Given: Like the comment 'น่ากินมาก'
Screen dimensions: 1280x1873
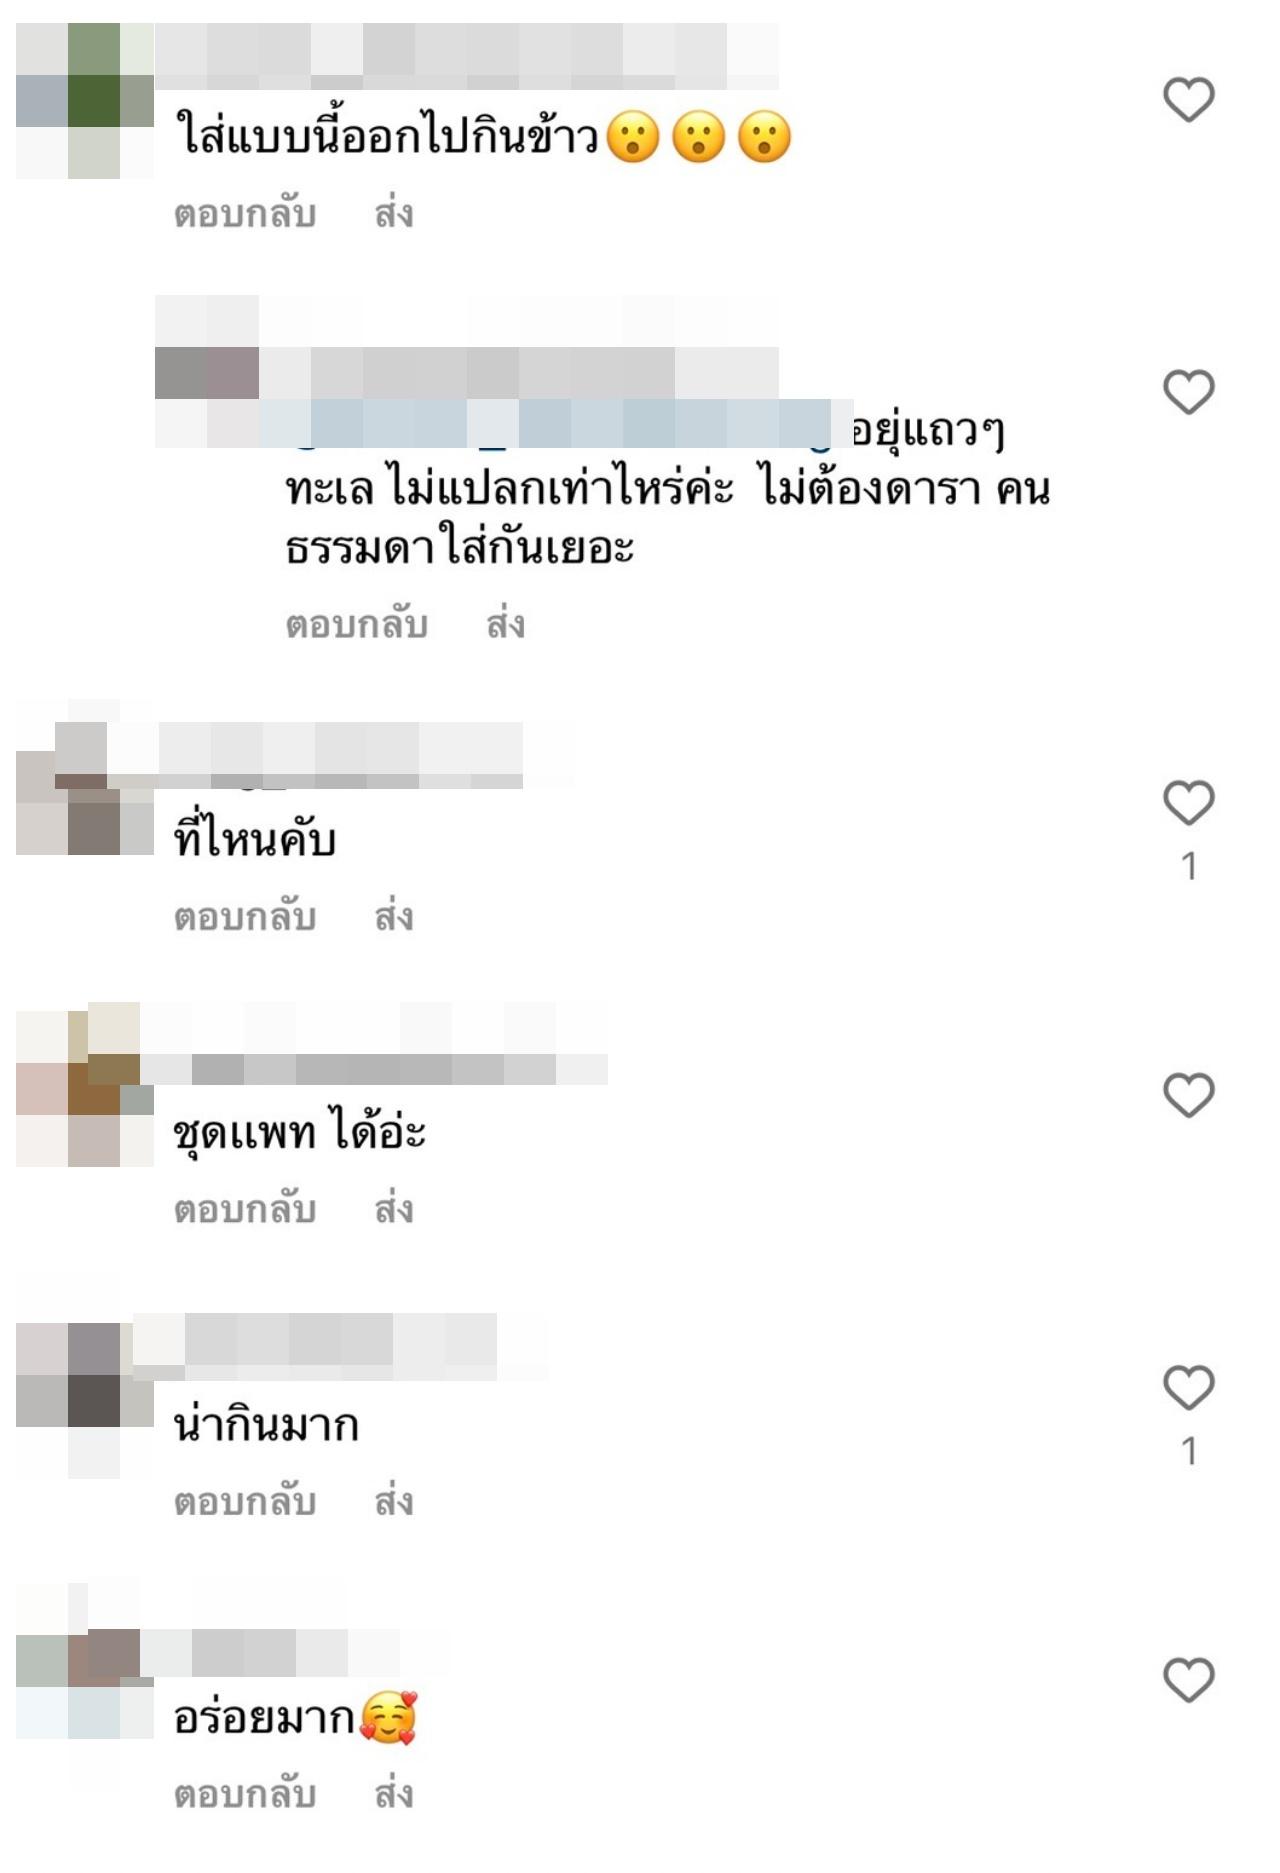Looking at the screenshot, I should pyautogui.click(x=1188, y=1387).
